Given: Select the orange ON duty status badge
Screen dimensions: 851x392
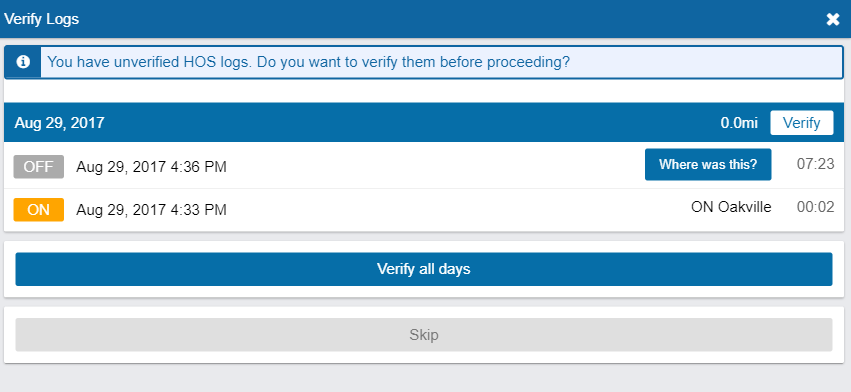Looking at the screenshot, I should (39, 210).
